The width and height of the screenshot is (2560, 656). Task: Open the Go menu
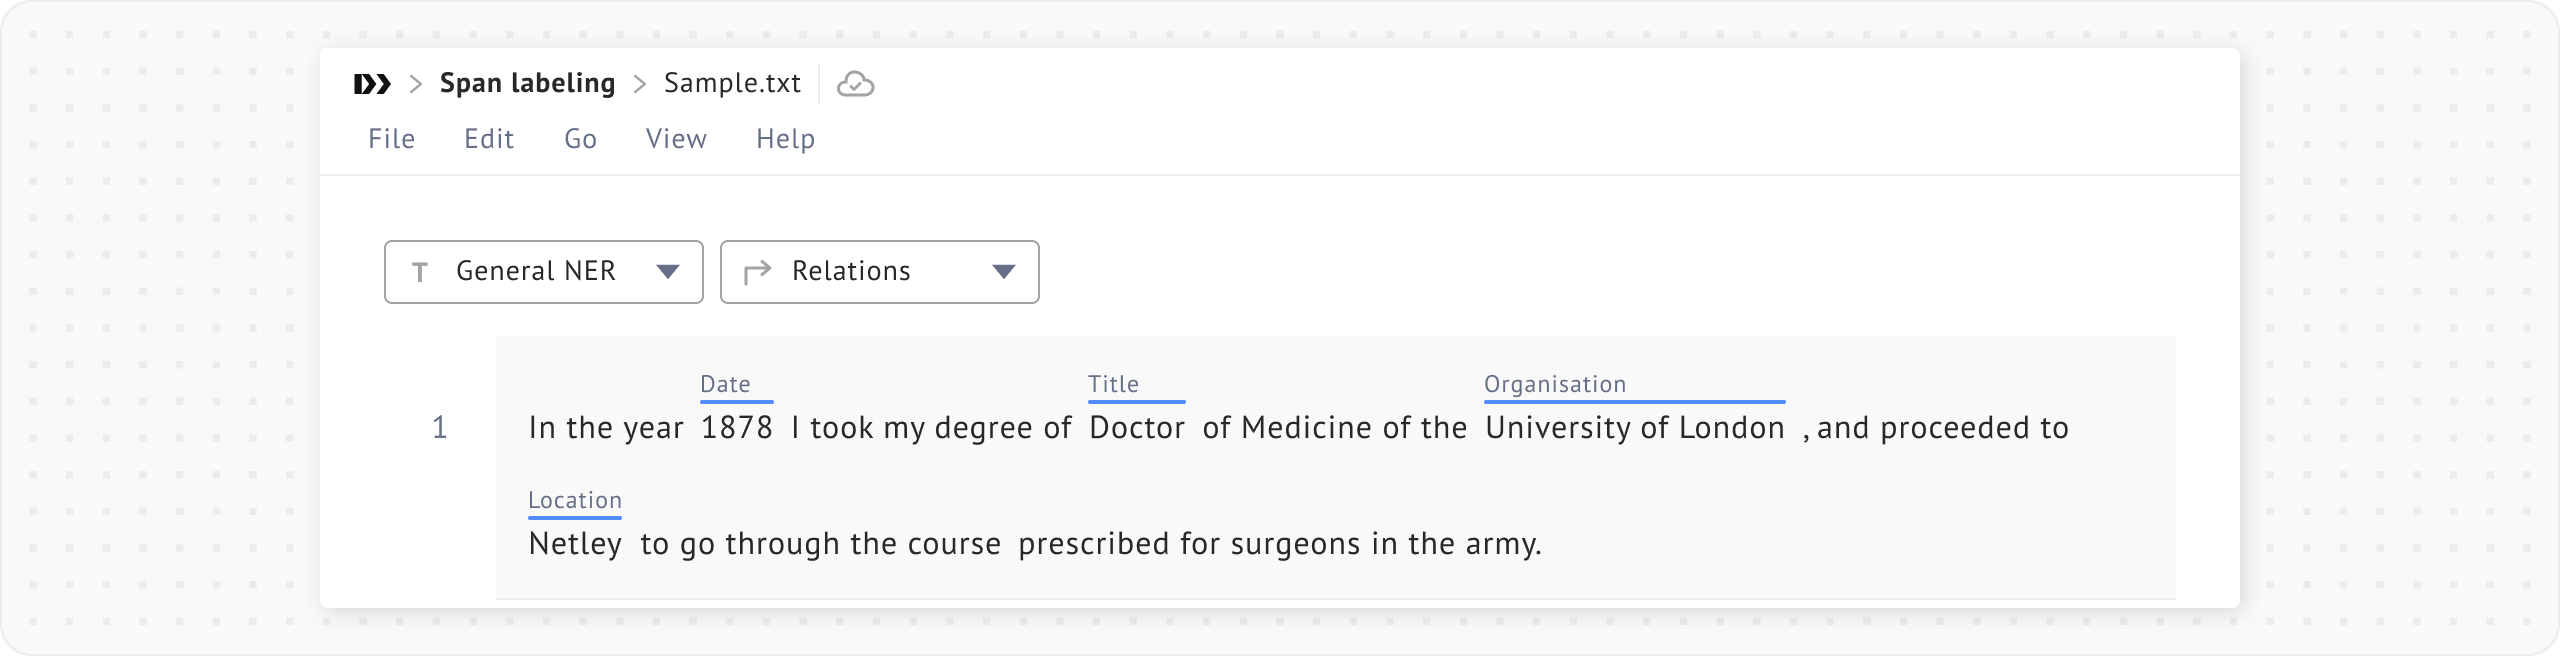pos(580,139)
